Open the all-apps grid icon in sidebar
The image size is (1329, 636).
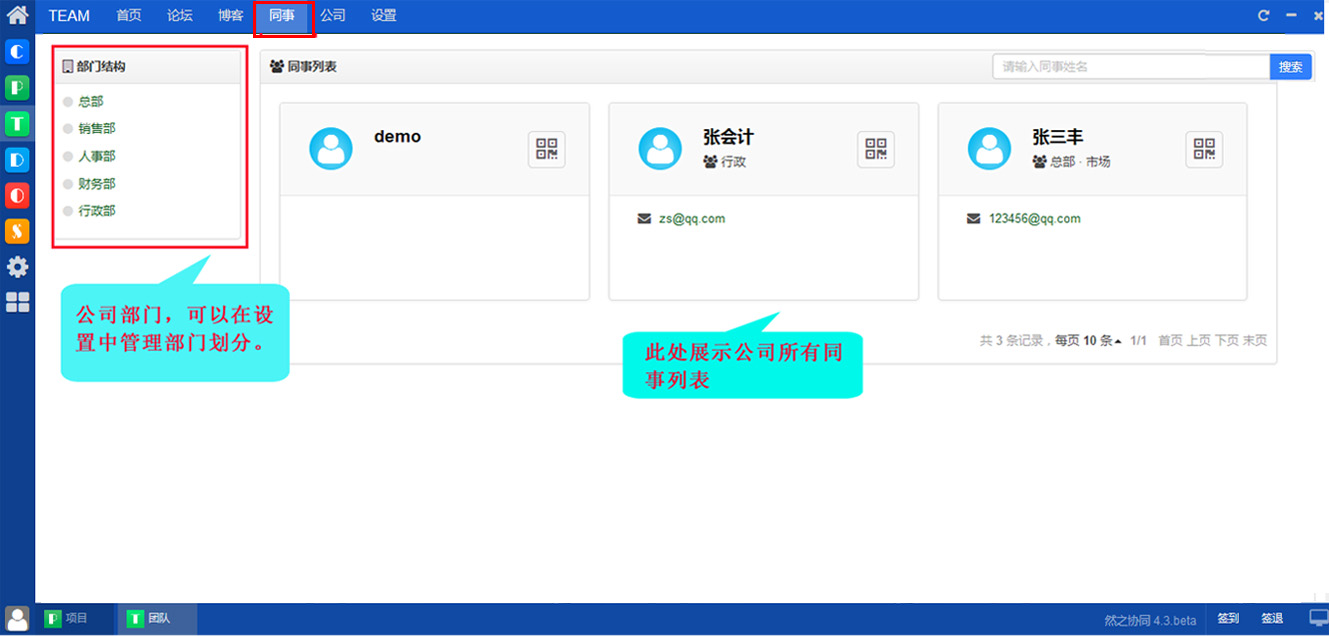[x=17, y=303]
